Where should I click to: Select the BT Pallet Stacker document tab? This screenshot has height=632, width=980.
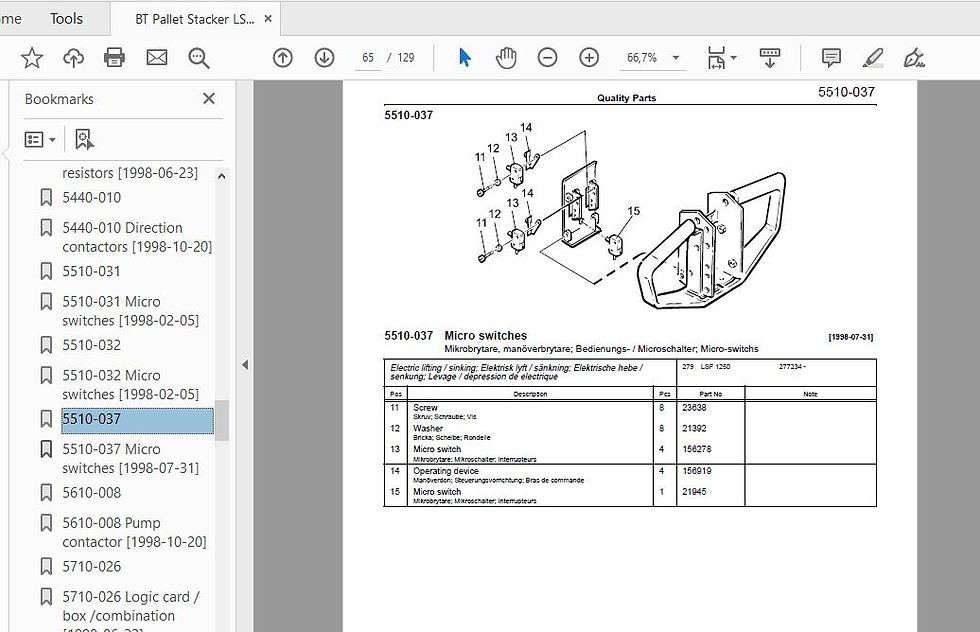point(194,19)
